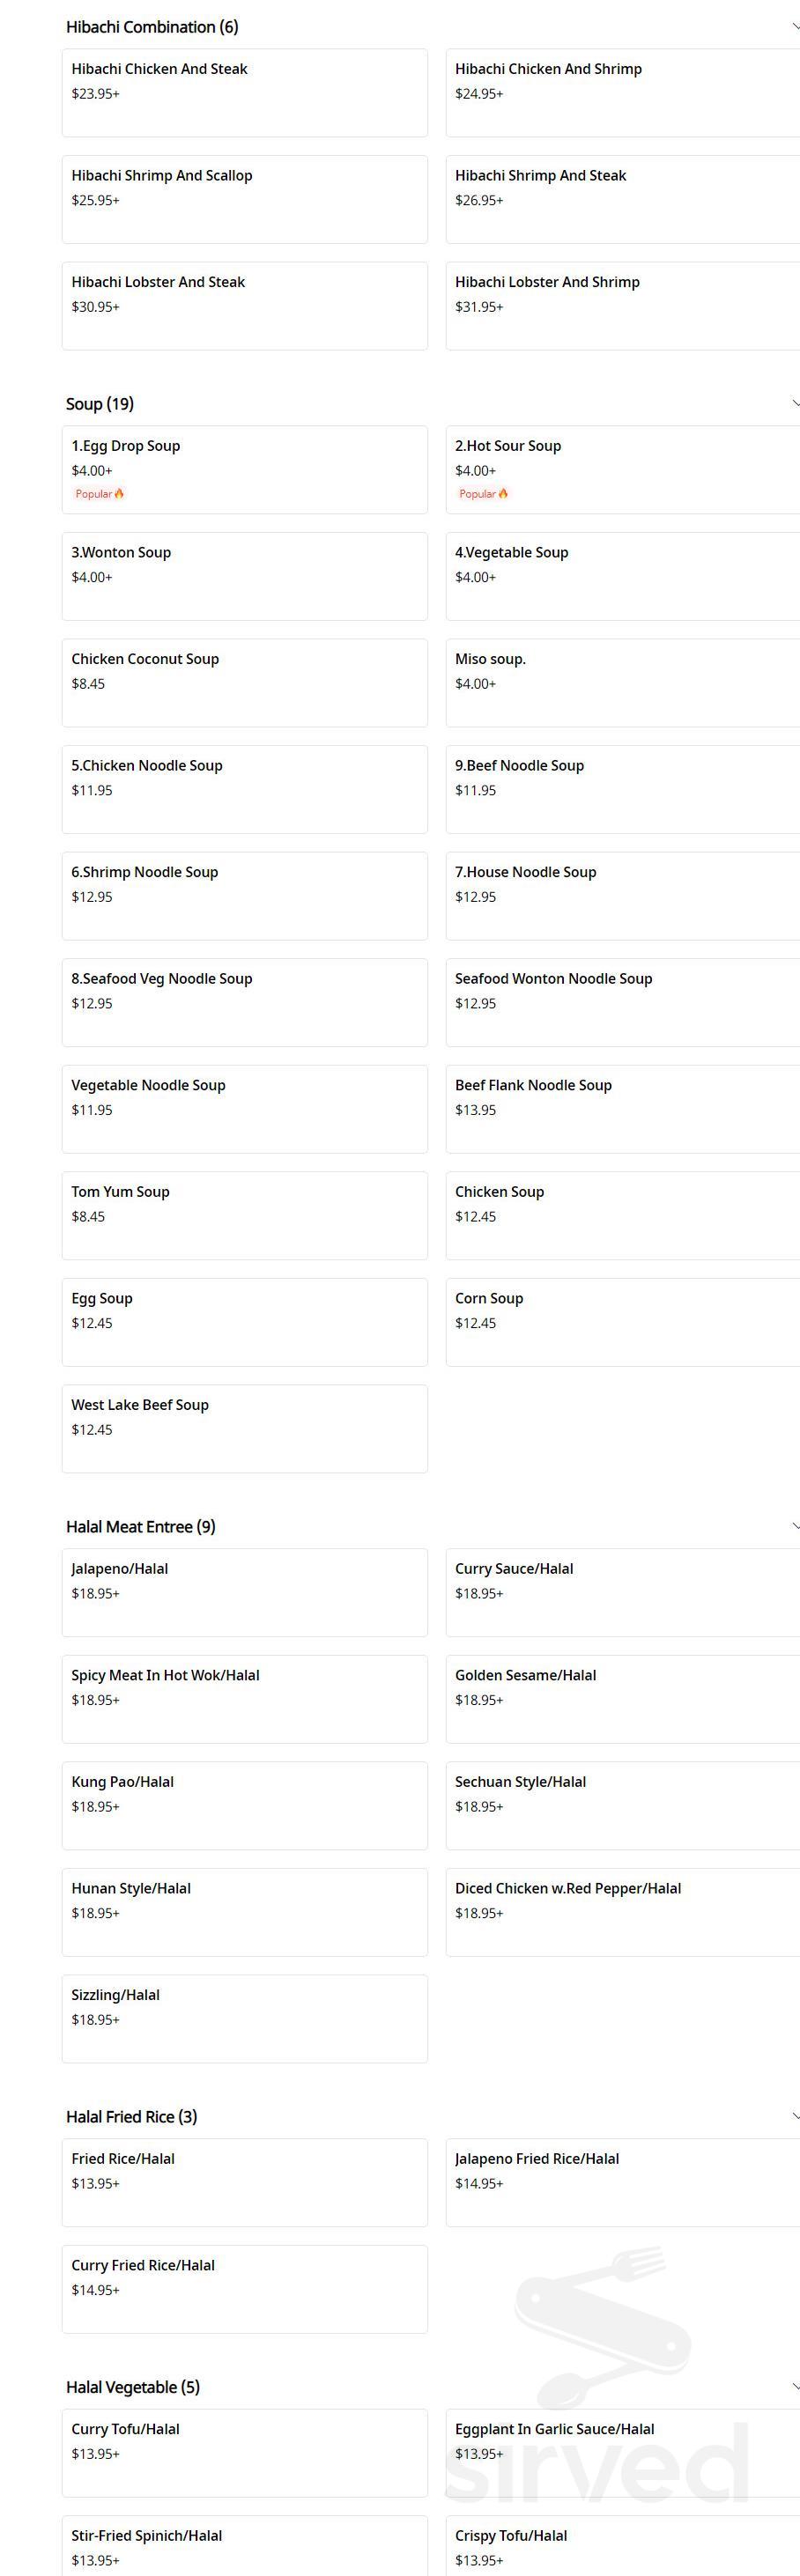This screenshot has height=2576, width=800.
Task: Click the flame icon on Egg Drop Soup
Action: pos(116,493)
